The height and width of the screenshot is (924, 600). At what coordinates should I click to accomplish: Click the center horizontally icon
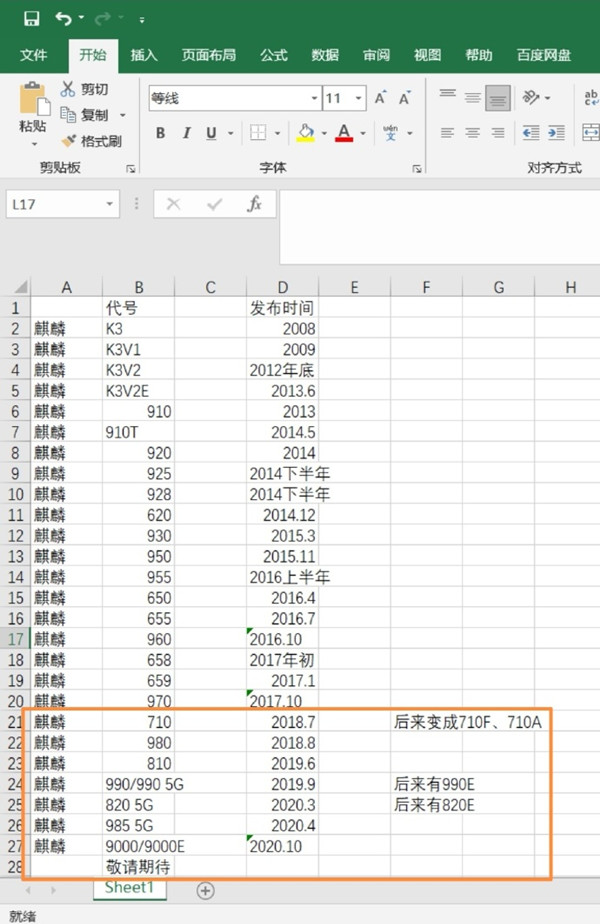[473, 133]
